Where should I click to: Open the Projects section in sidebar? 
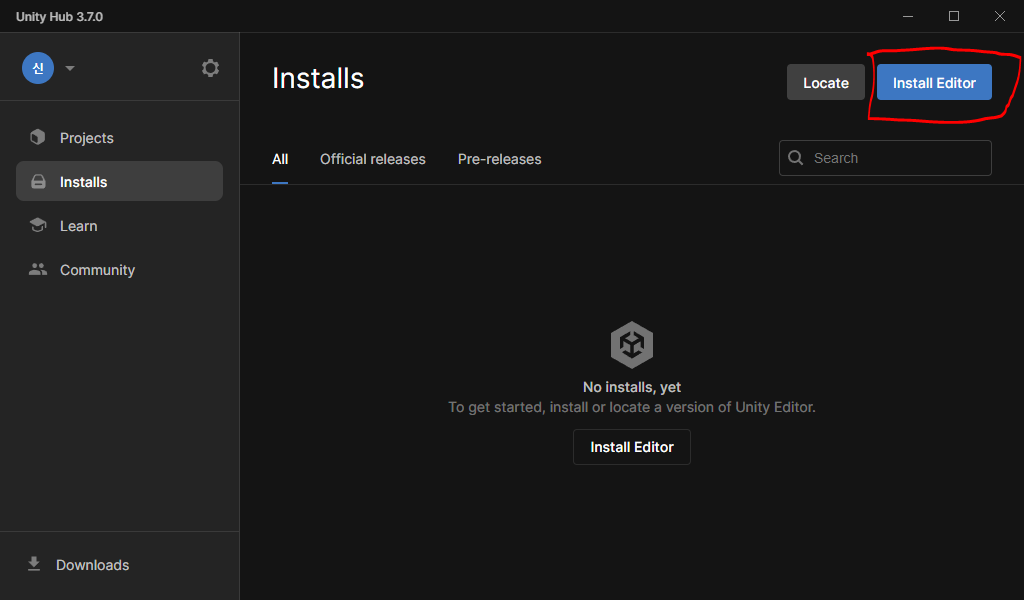click(x=86, y=138)
